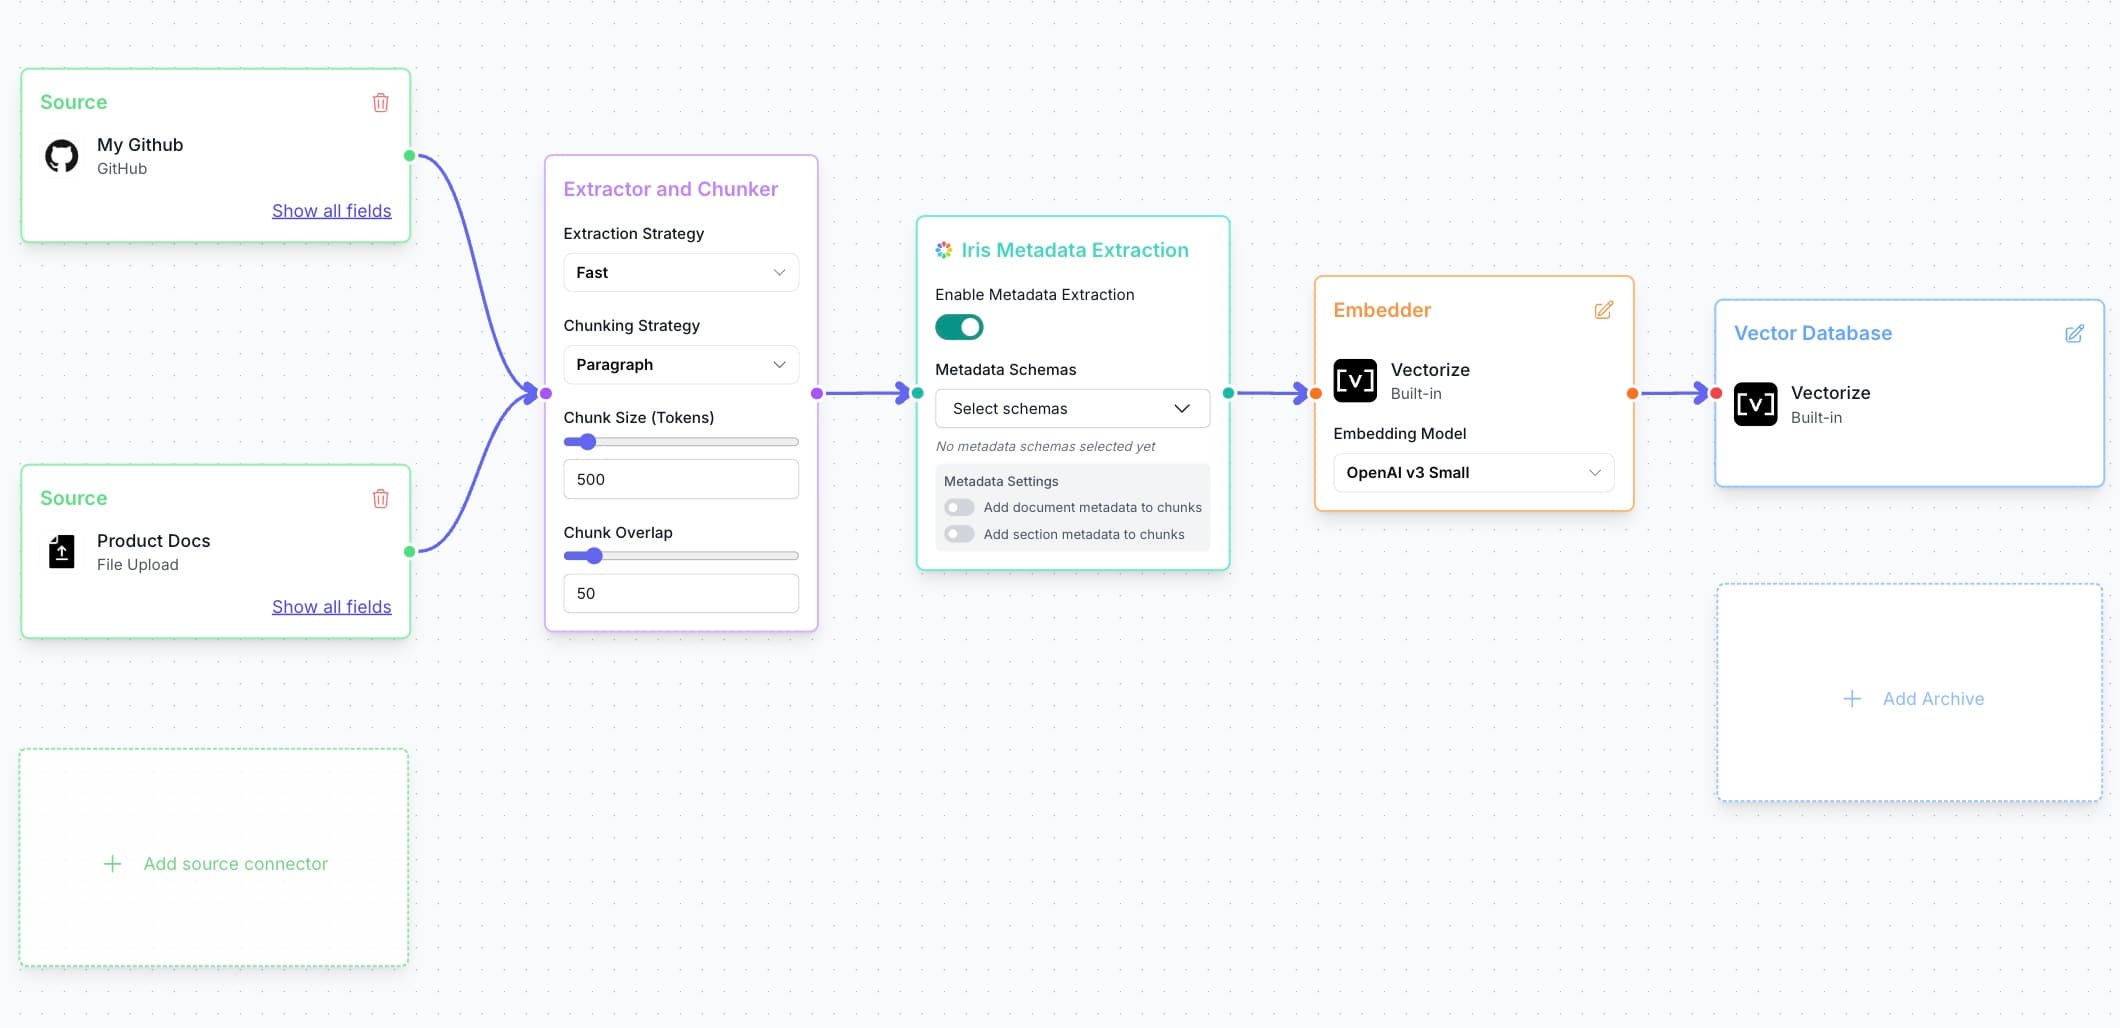Click the file upload icon on Product Docs
2120x1028 pixels.
[61, 551]
